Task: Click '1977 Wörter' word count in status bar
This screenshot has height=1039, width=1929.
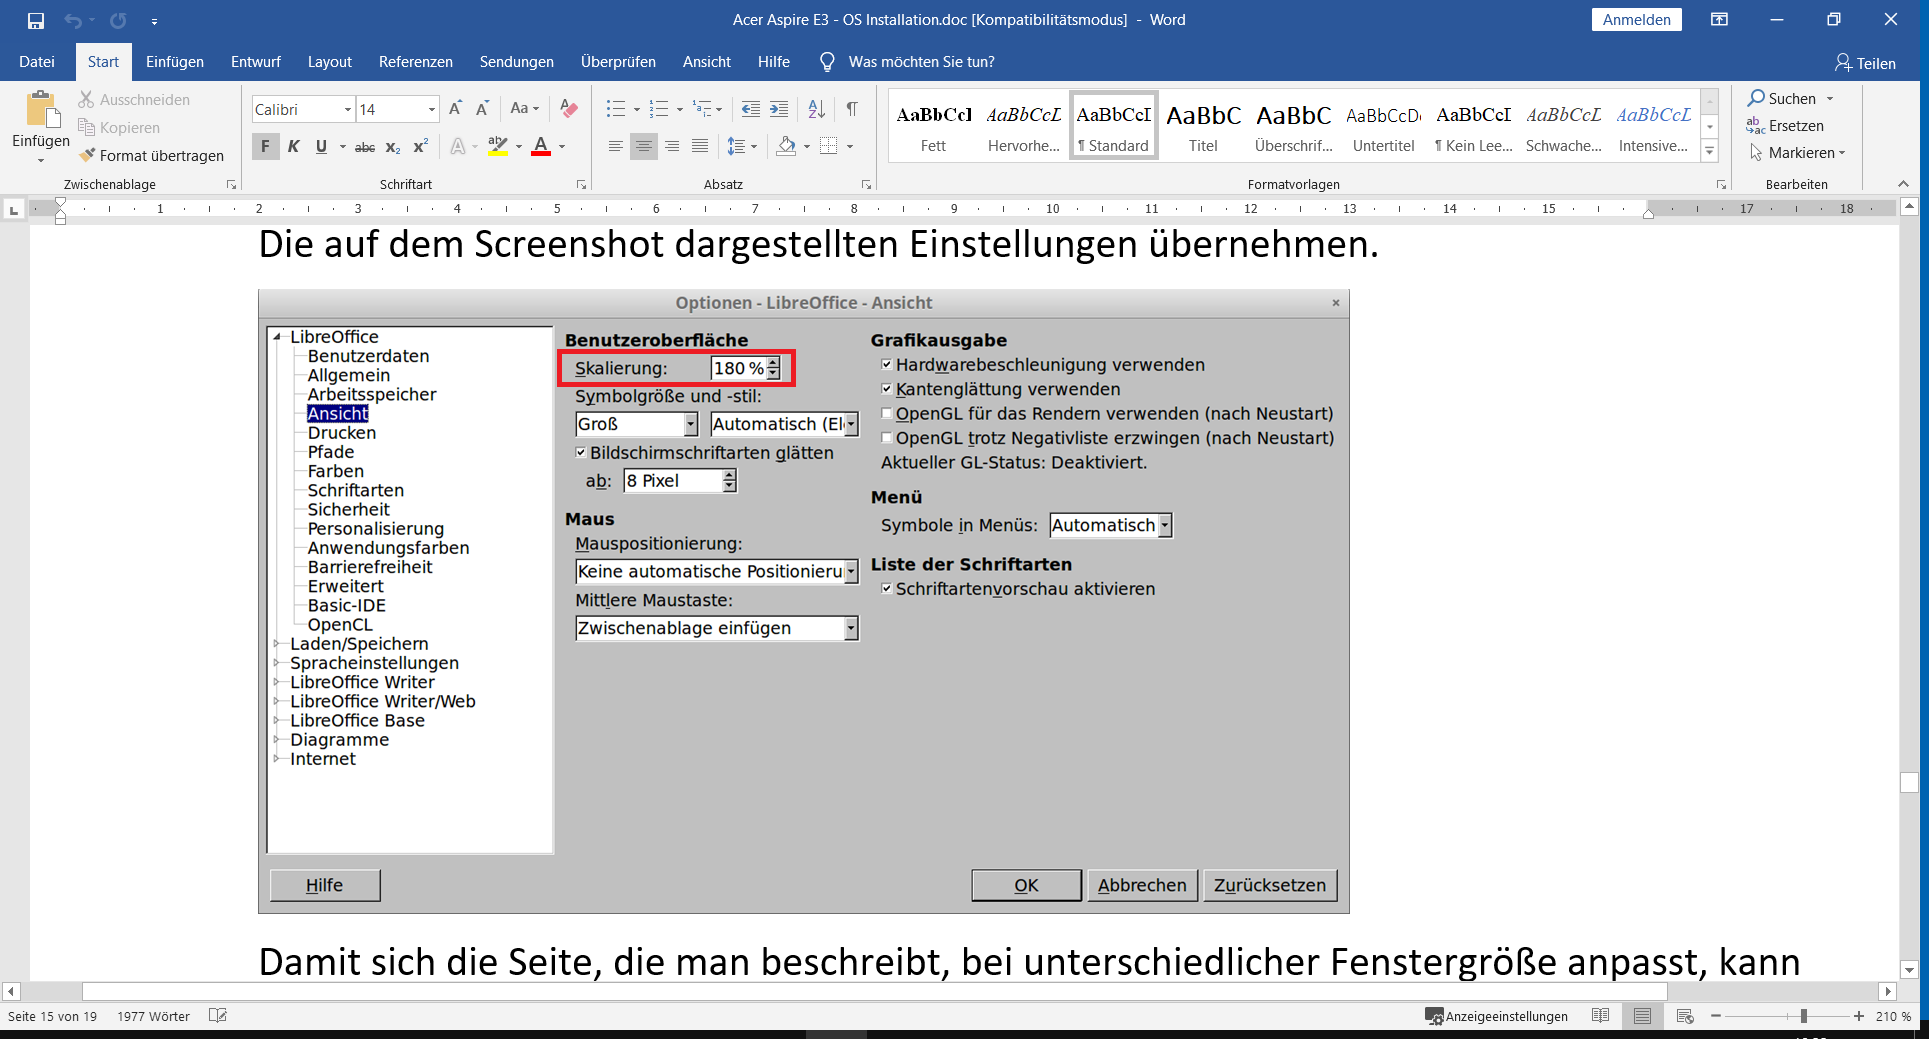Action: pyautogui.click(x=153, y=1016)
